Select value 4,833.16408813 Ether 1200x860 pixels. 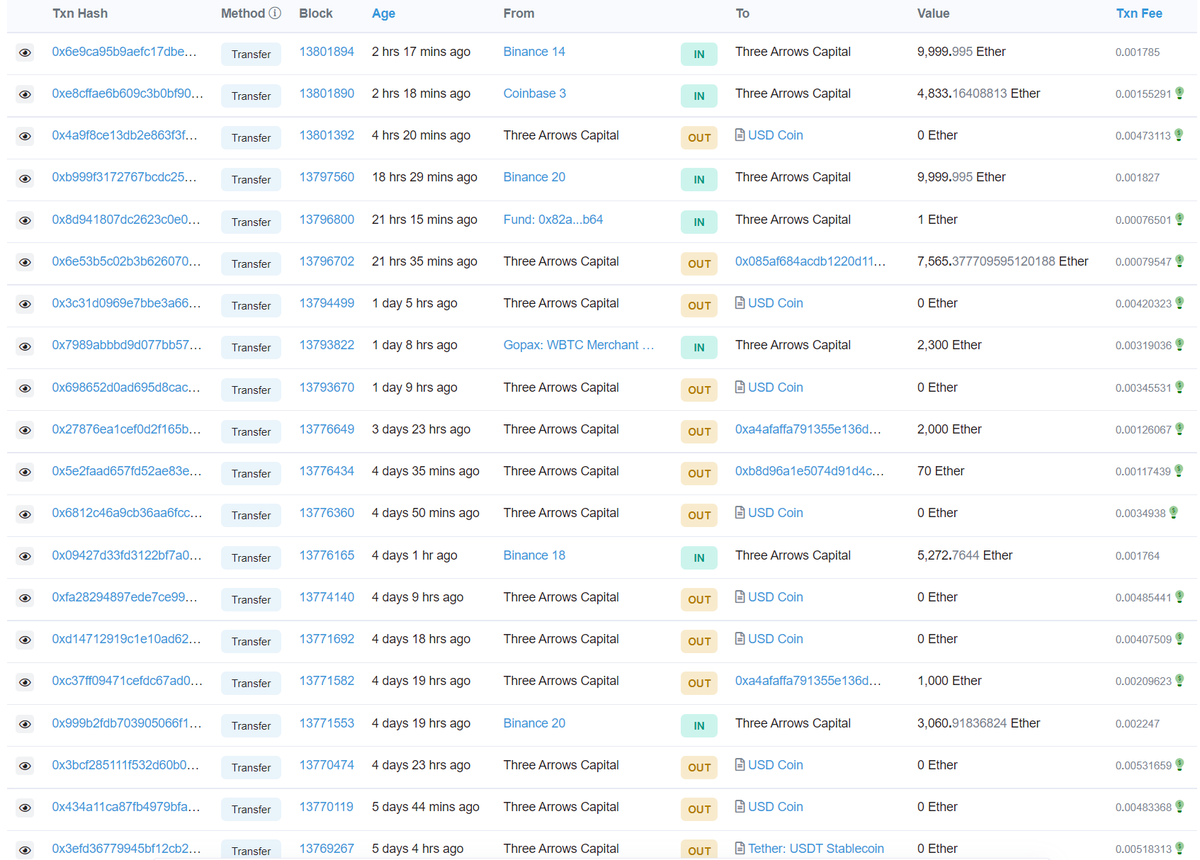pyautogui.click(x=978, y=93)
